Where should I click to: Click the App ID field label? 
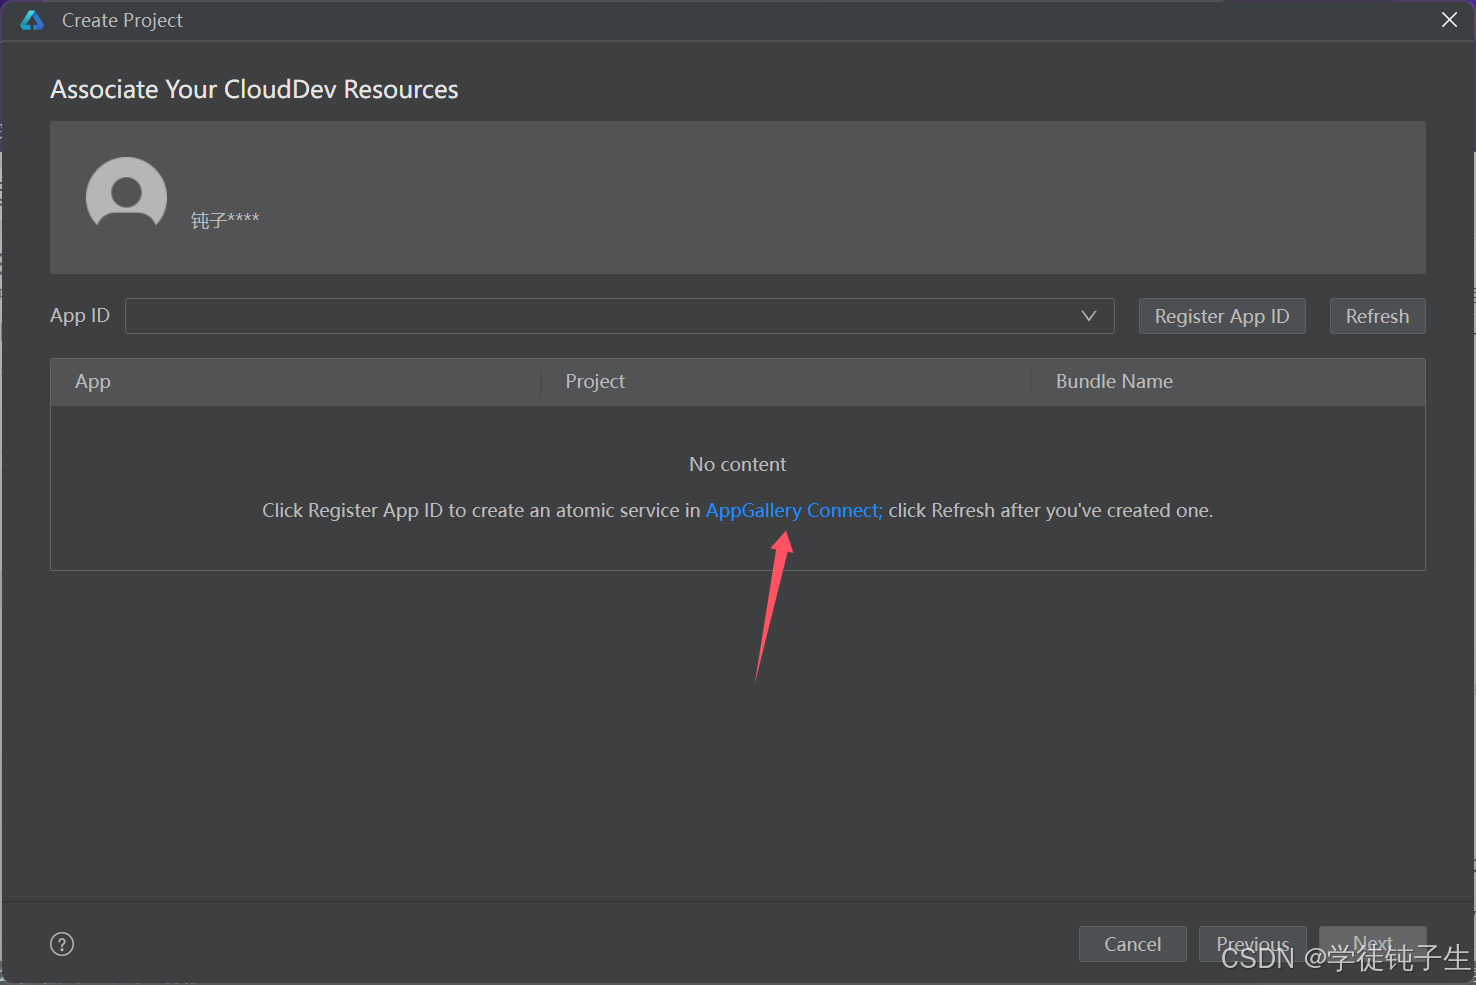click(80, 316)
